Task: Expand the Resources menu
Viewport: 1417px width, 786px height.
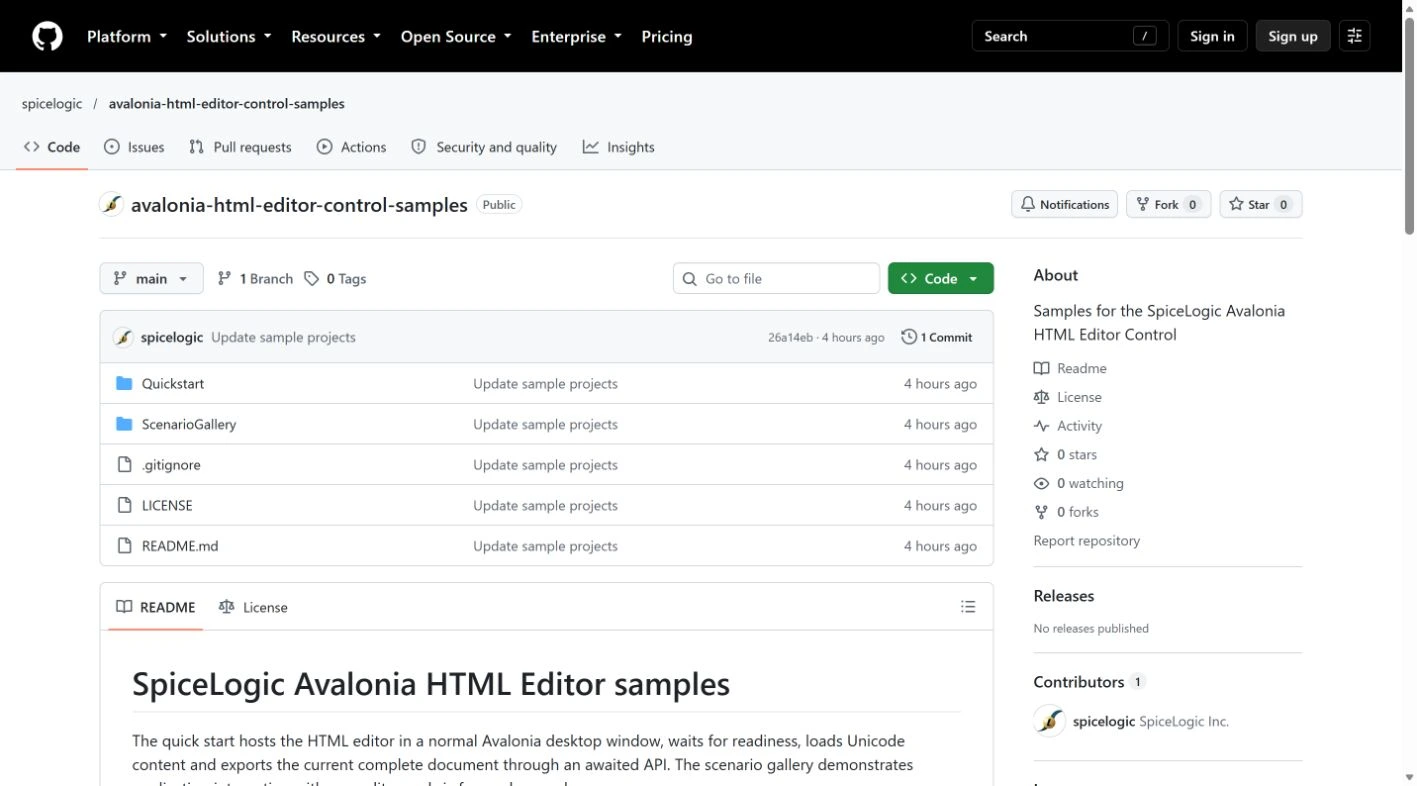Action: pyautogui.click(x=336, y=36)
